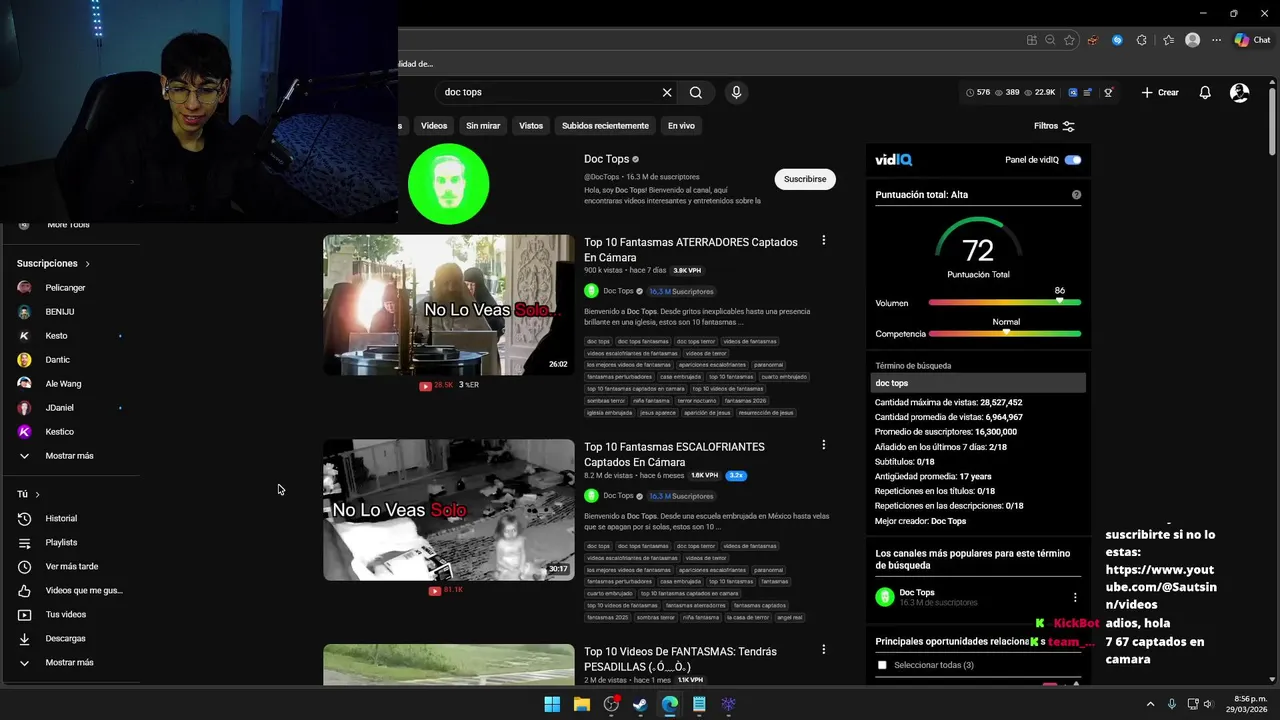Open the Filtros filter options
The width and height of the screenshot is (1280, 720).
[1054, 126]
